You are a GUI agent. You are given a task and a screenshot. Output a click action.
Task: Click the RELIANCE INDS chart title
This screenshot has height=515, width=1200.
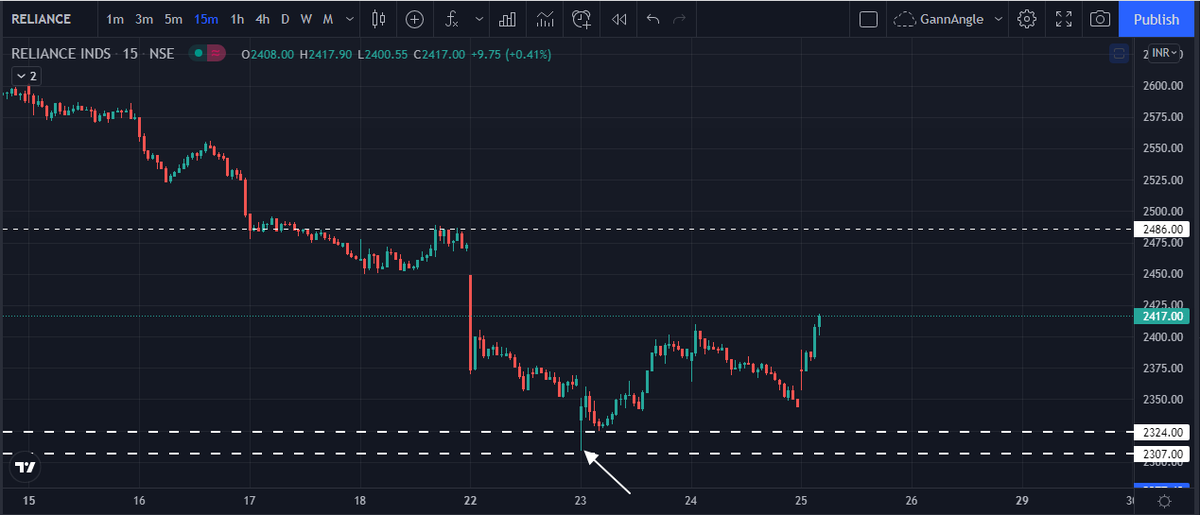coord(61,53)
